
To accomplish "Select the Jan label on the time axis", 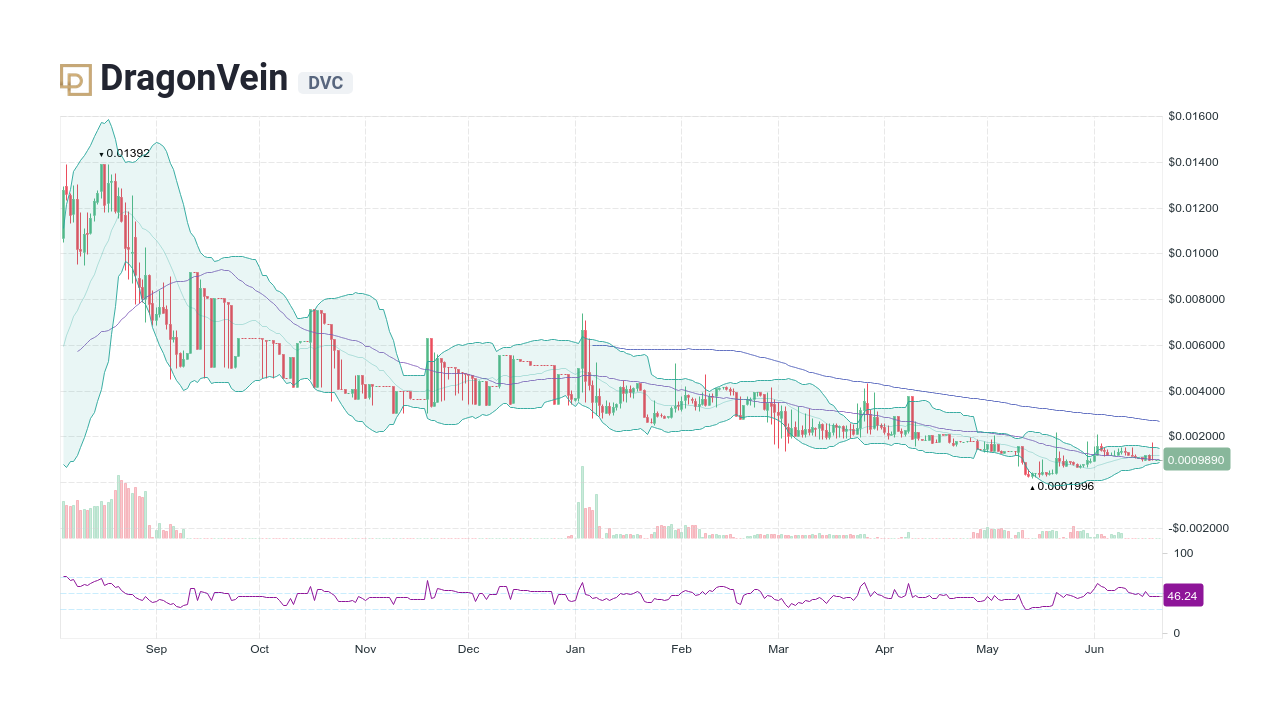I will [x=575, y=649].
